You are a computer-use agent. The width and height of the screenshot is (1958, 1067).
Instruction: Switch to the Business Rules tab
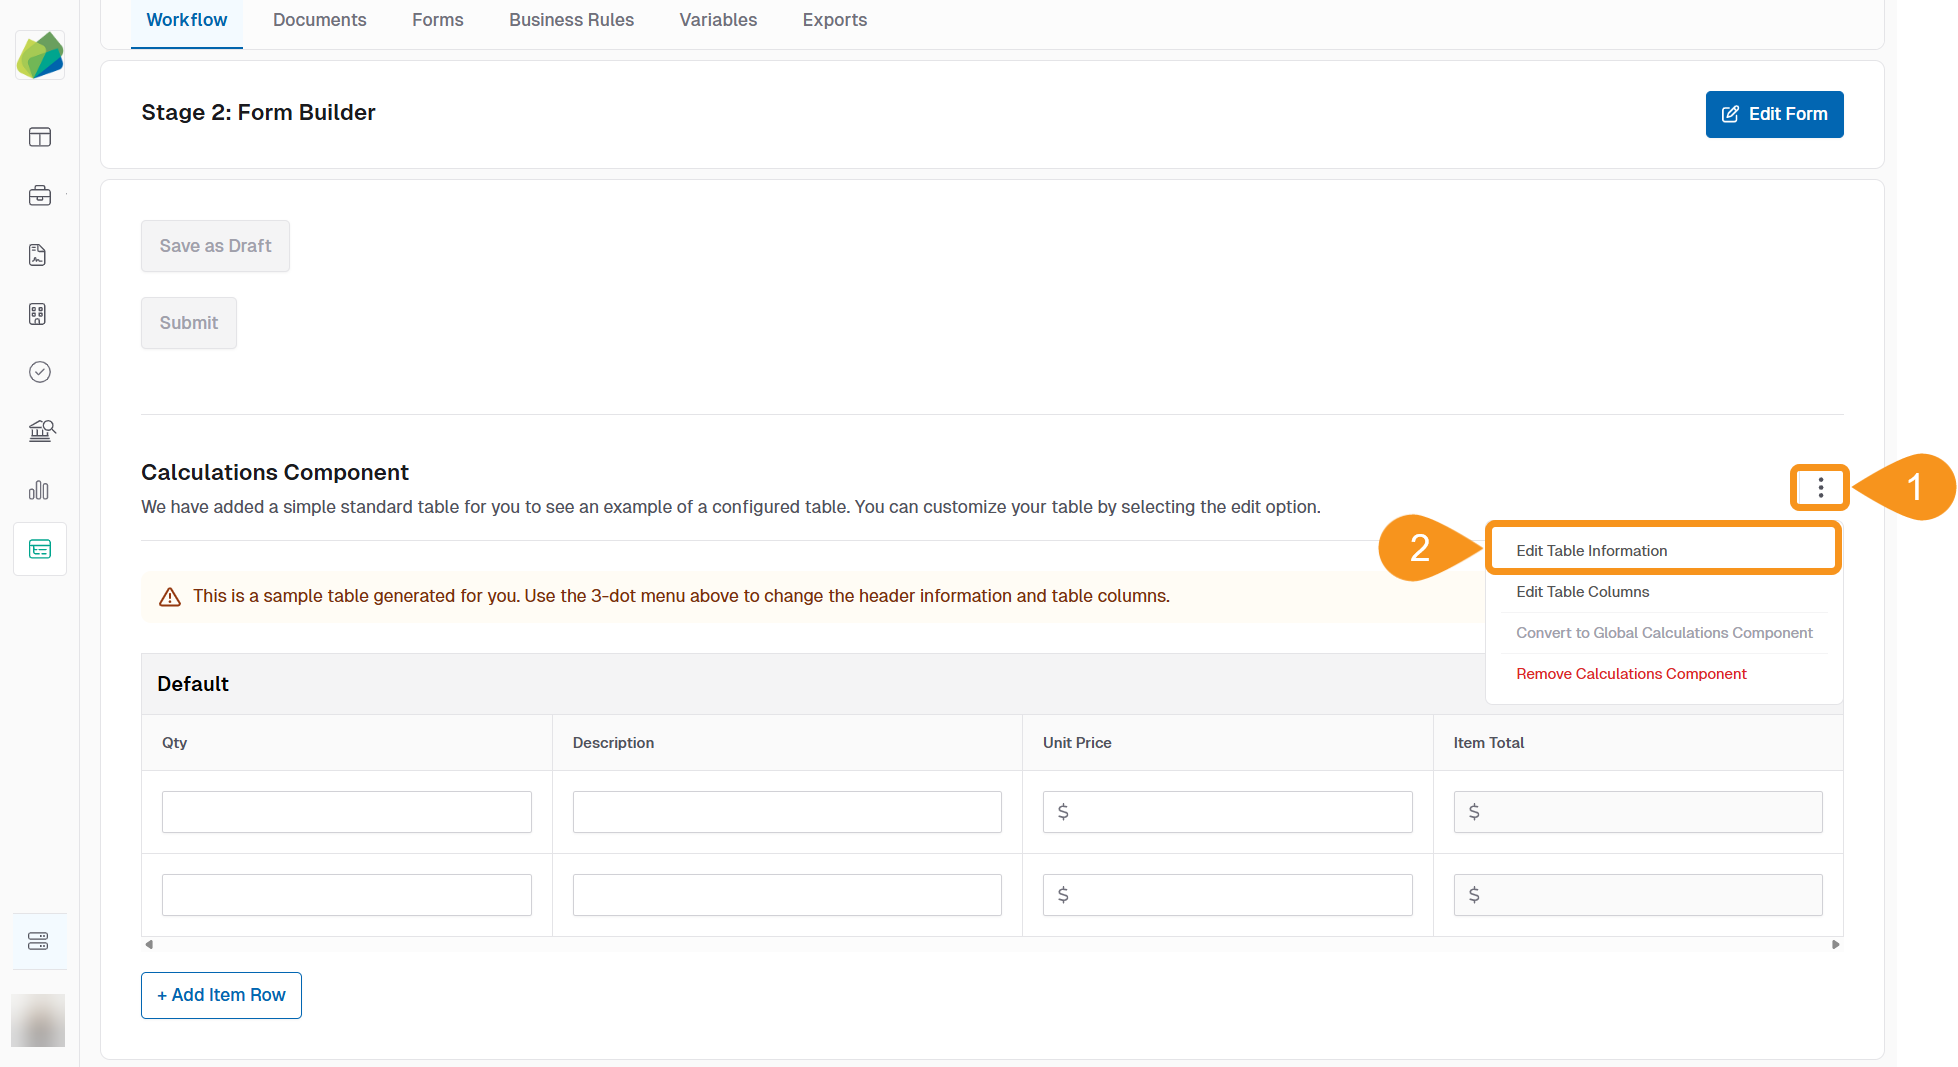pyautogui.click(x=571, y=19)
